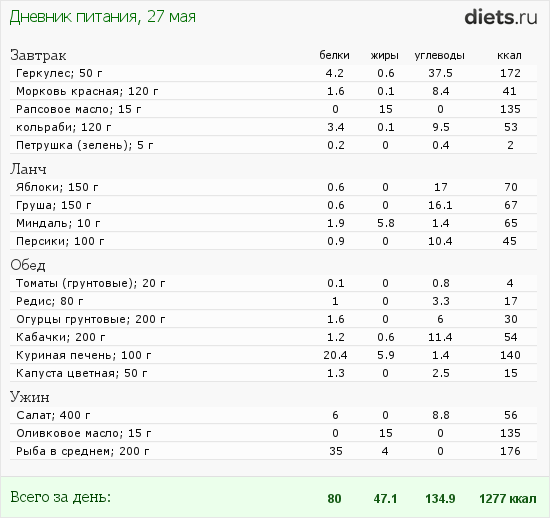550x518 pixels.
Task: Select the Рыба в среднем; 200 г row
Action: [273, 451]
